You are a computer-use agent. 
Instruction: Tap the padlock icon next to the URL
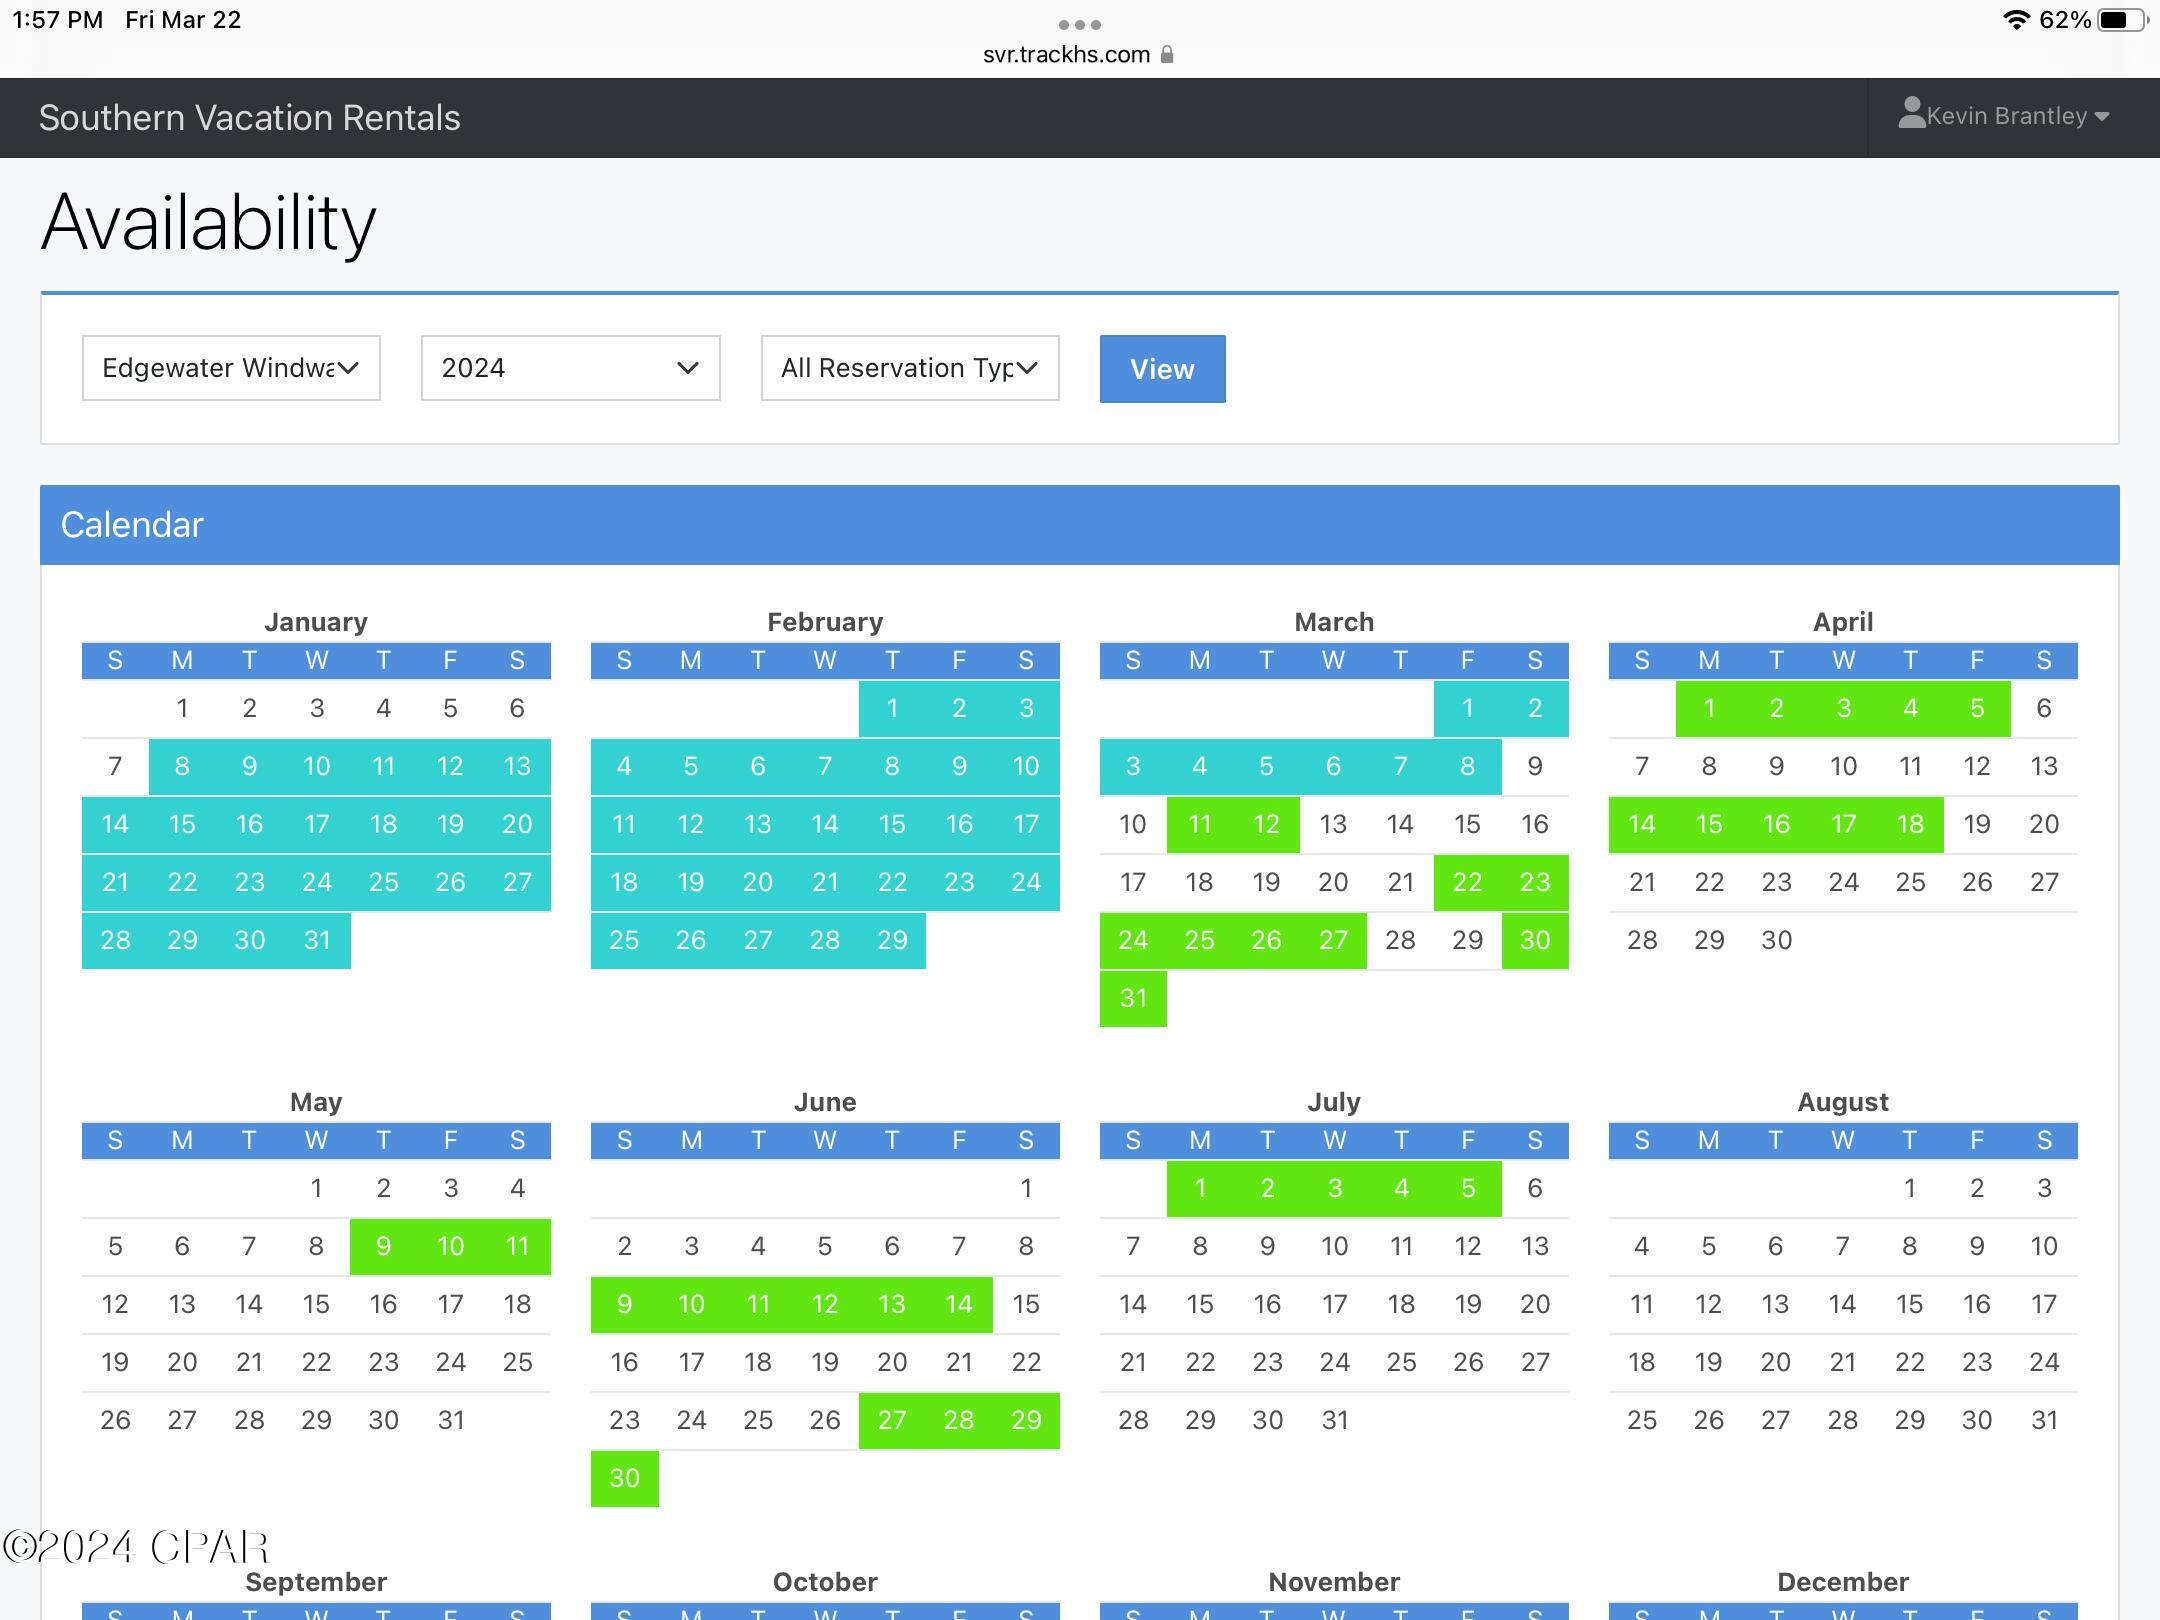(x=1167, y=55)
